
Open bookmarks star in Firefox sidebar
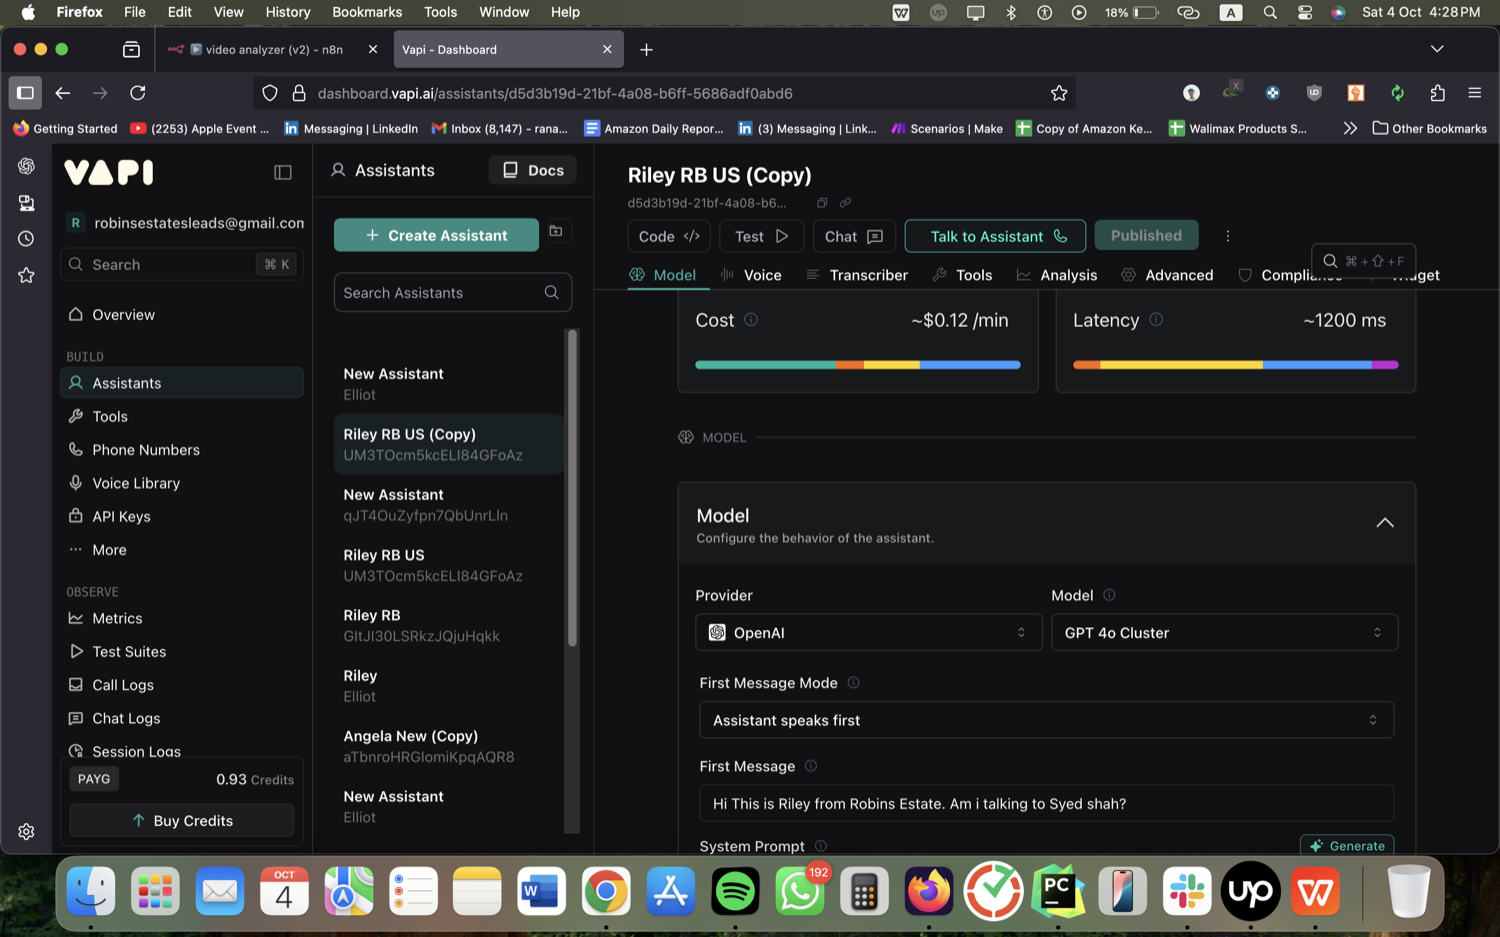coord(26,275)
